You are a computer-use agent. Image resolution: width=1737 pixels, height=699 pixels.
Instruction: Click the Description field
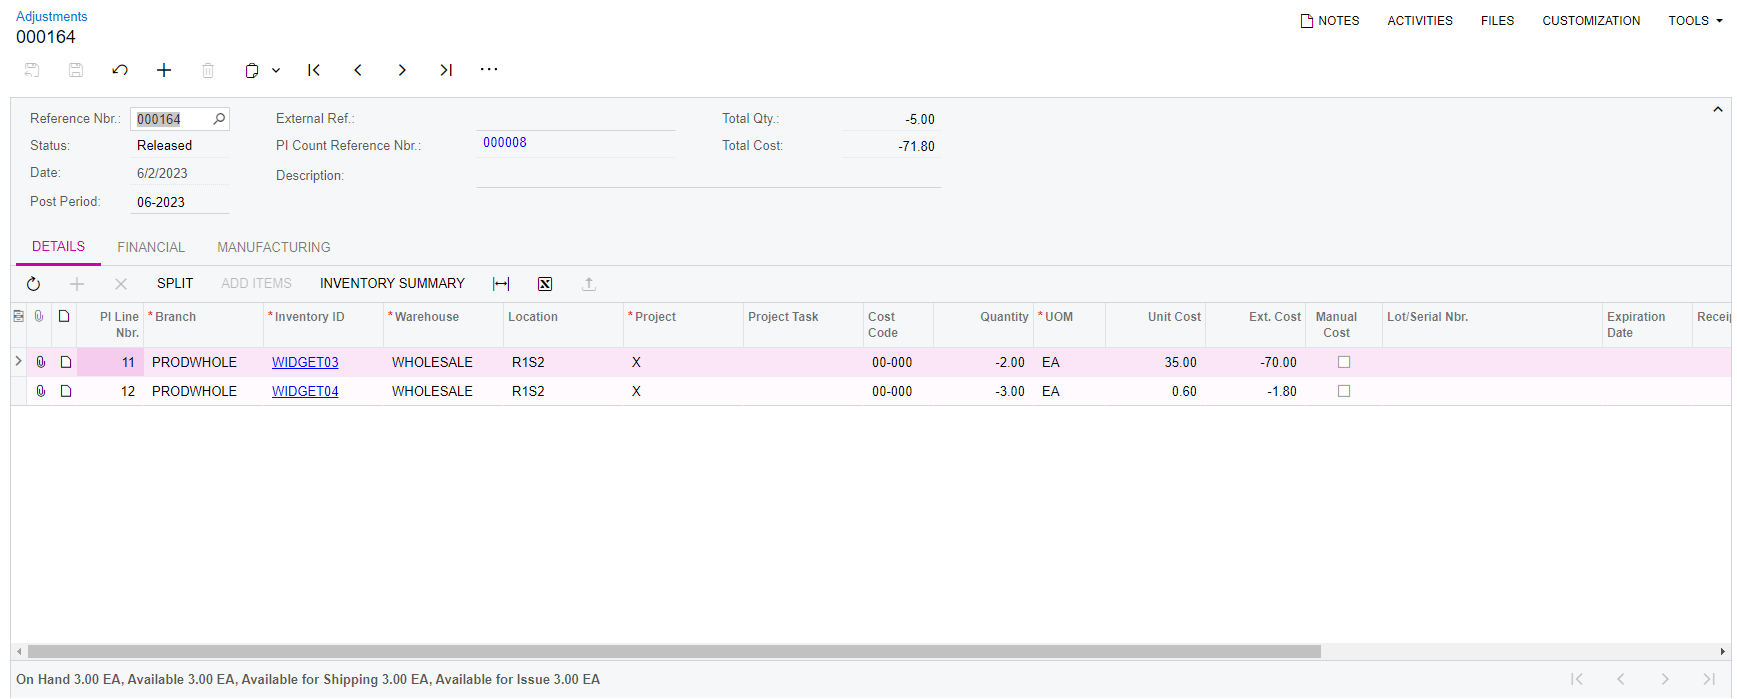708,175
